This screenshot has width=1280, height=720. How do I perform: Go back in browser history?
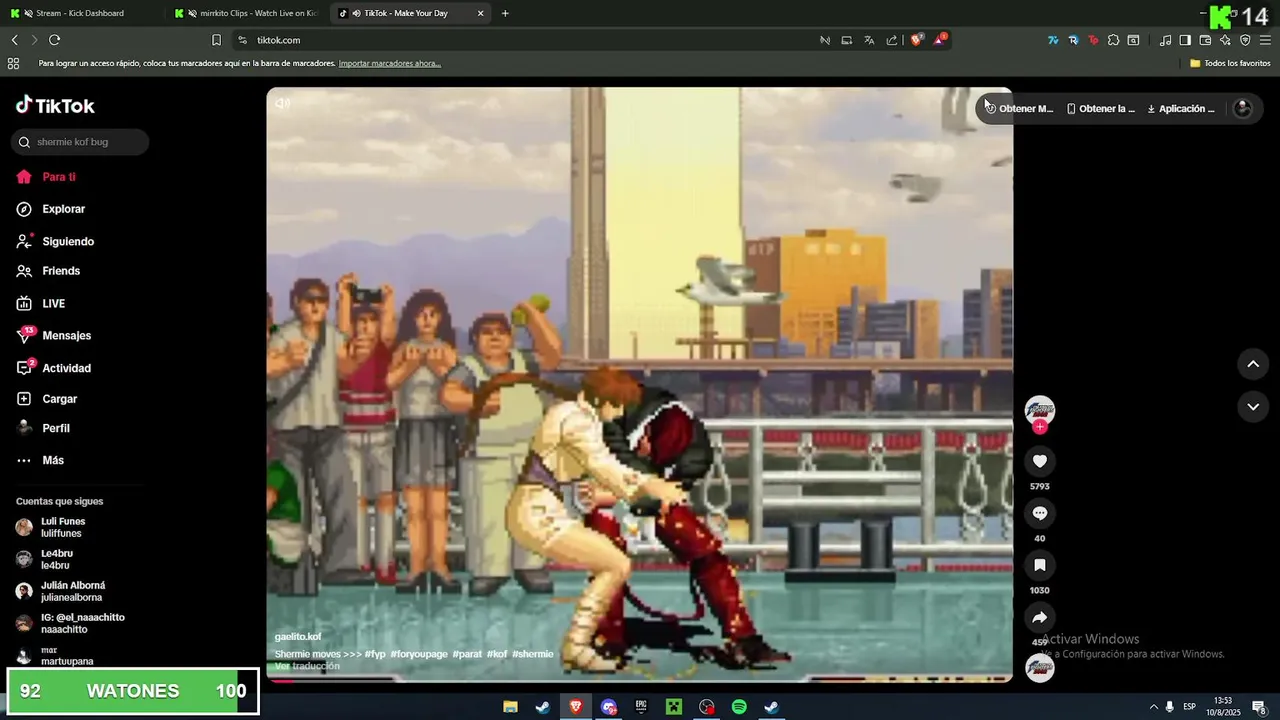tap(14, 40)
